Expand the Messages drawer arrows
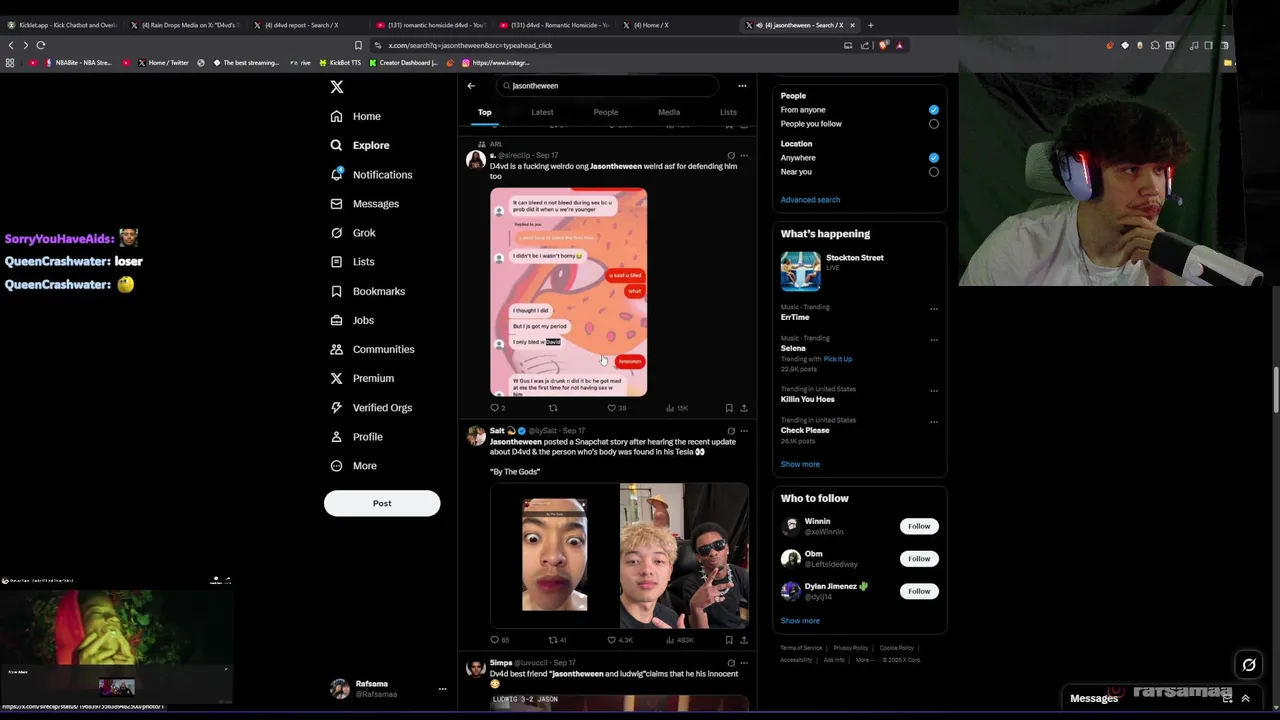The width and height of the screenshot is (1280, 720). 1245,698
